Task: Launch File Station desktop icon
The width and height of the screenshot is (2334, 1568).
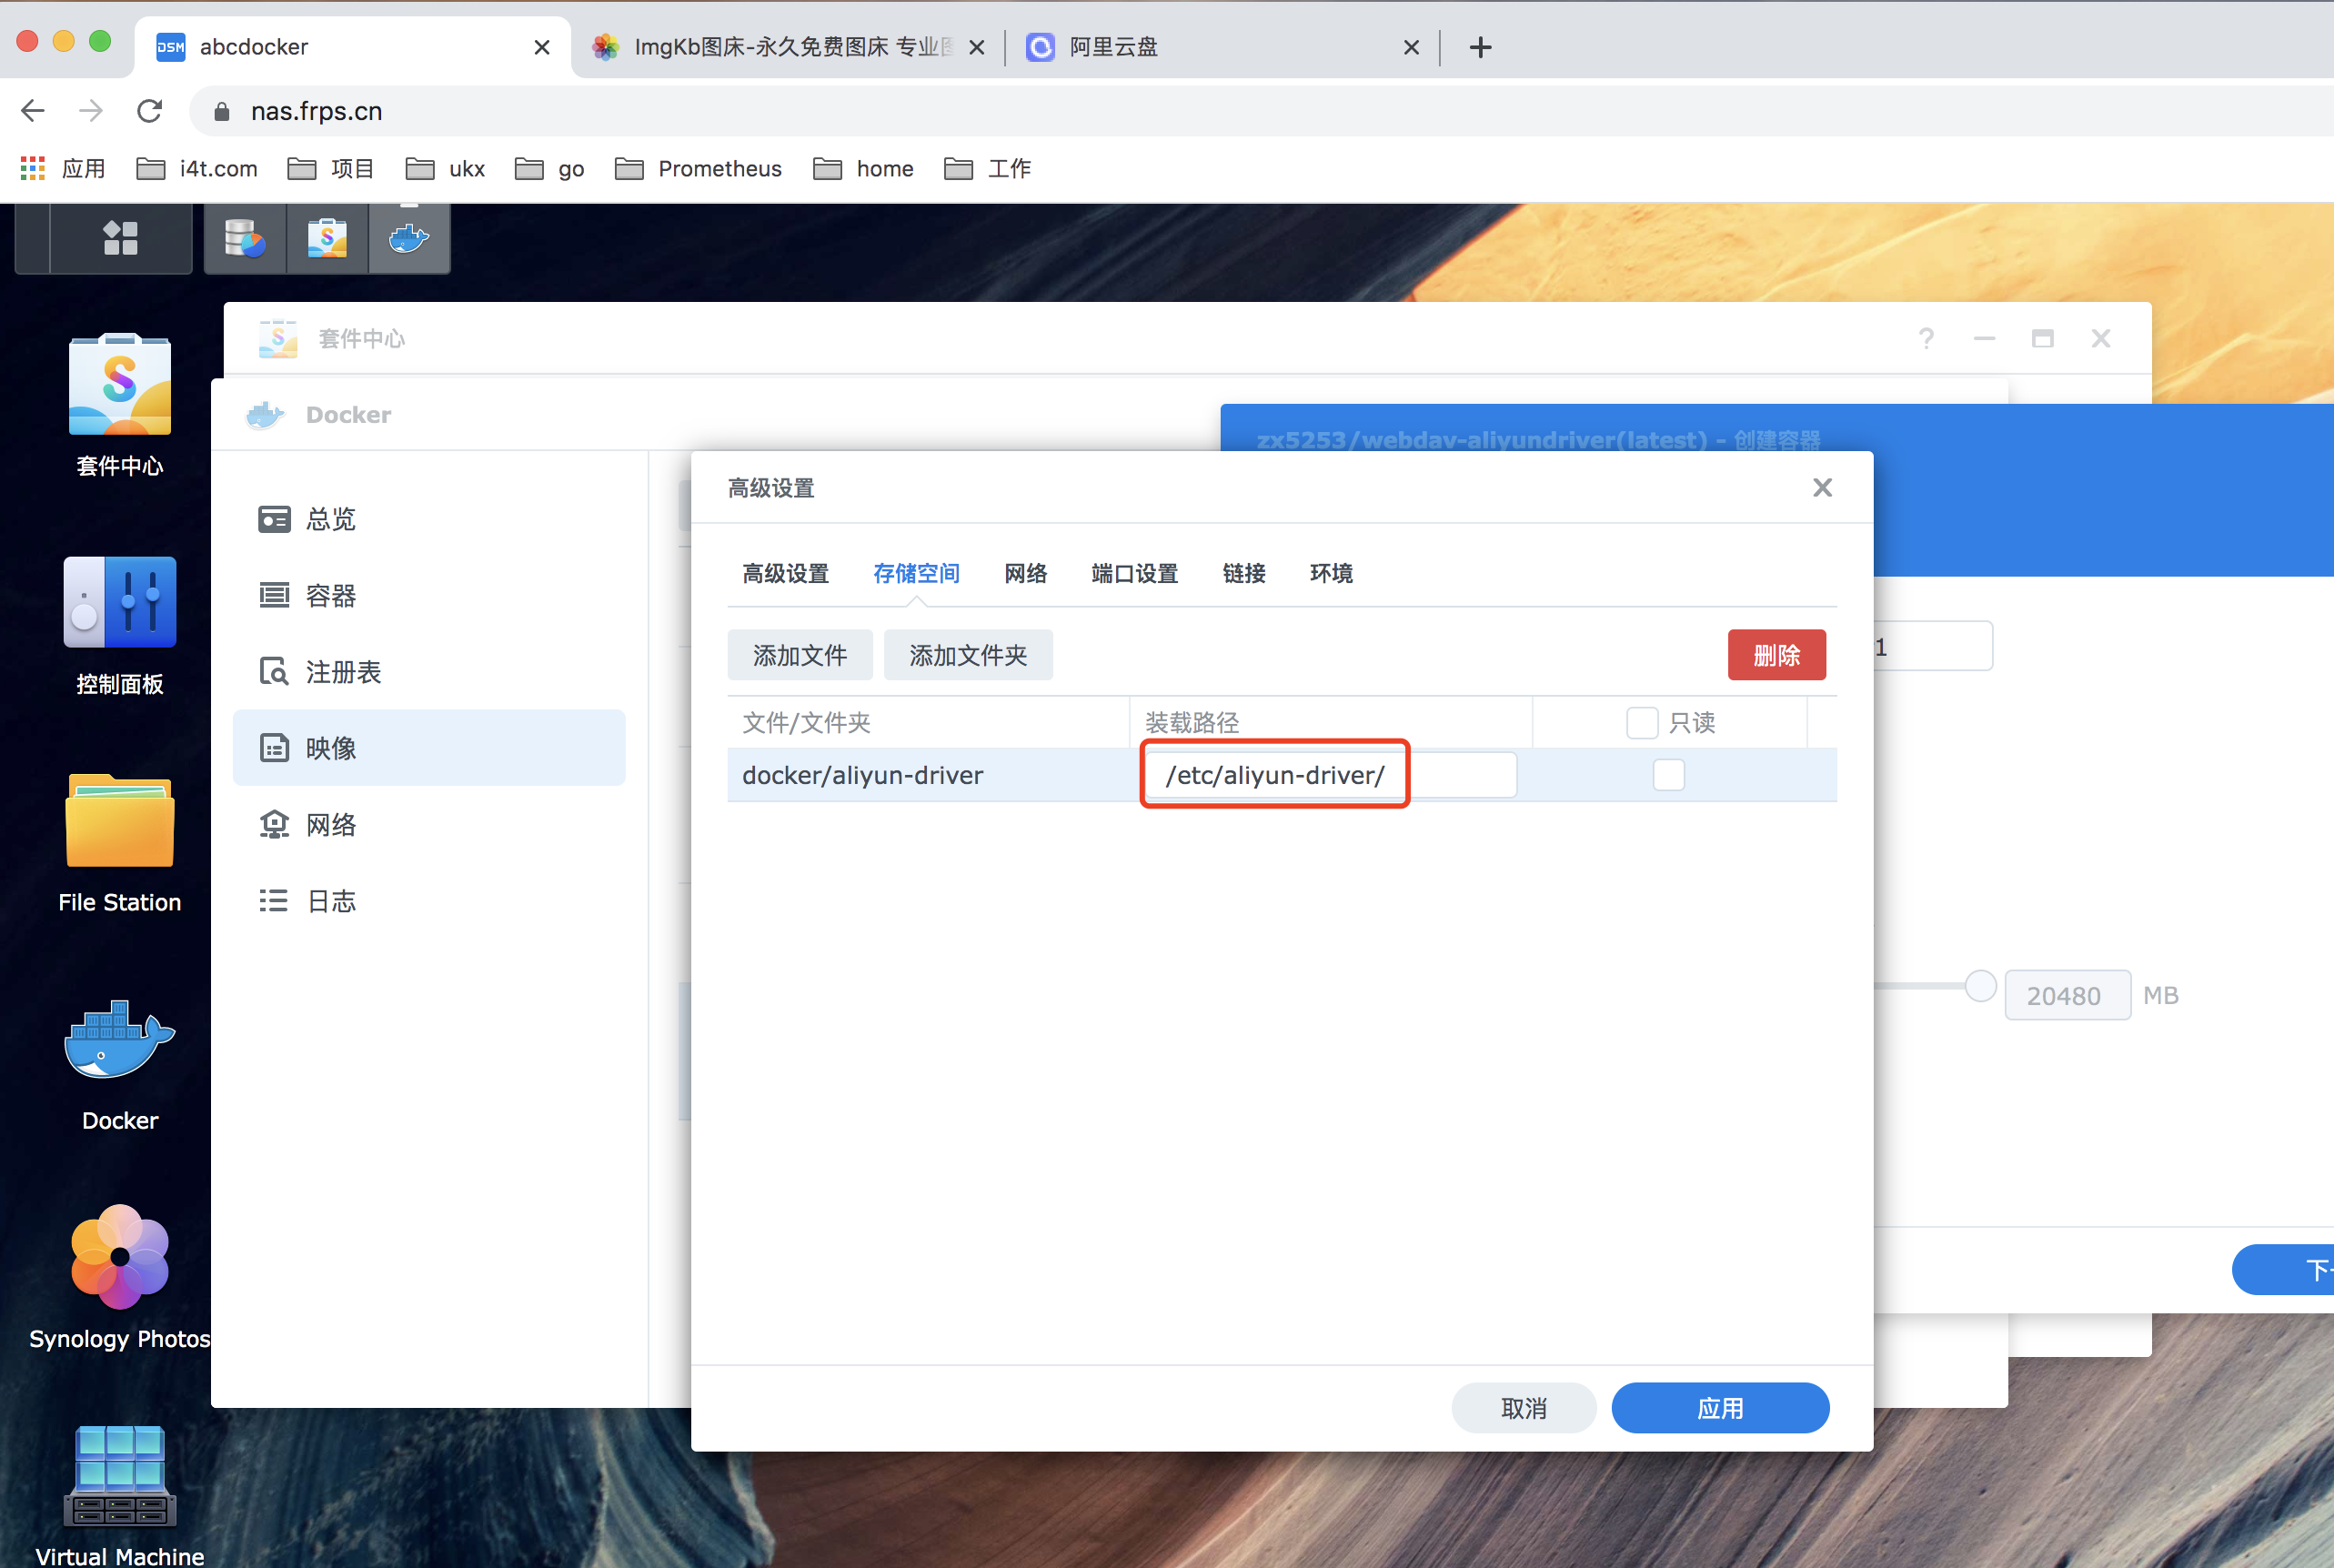Action: click(x=120, y=844)
